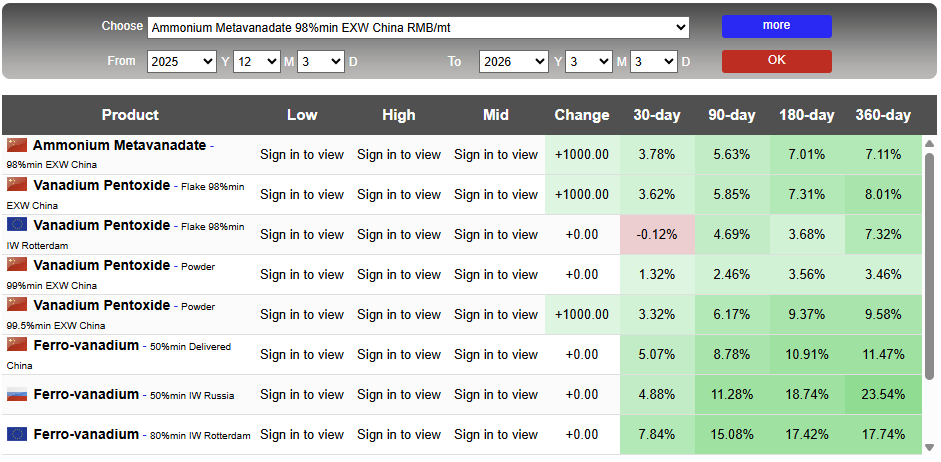
Task: Click the blue more button
Action: coord(777,26)
